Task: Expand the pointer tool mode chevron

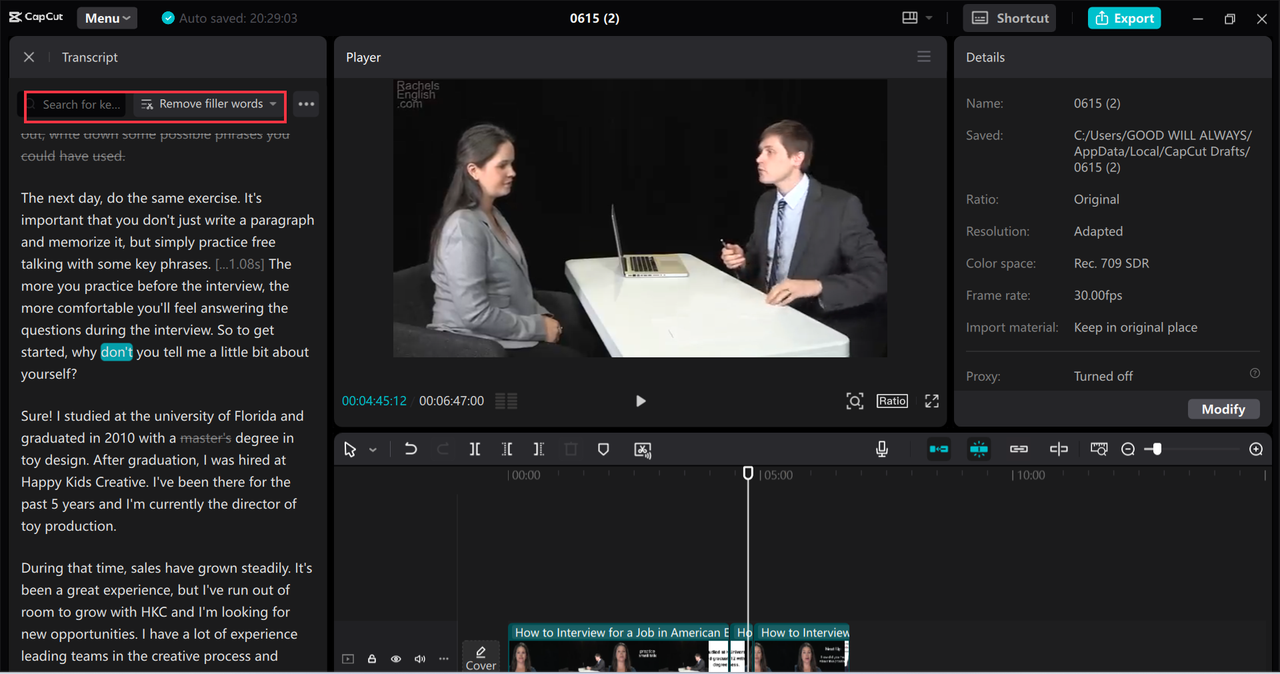Action: pyautogui.click(x=373, y=450)
